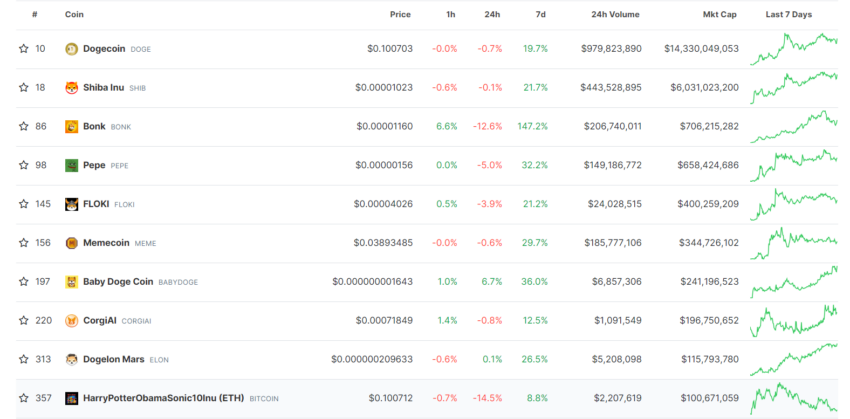Star the HarryPotterObamaSonic10Inu row
This screenshot has width=850, height=419.
[23, 398]
